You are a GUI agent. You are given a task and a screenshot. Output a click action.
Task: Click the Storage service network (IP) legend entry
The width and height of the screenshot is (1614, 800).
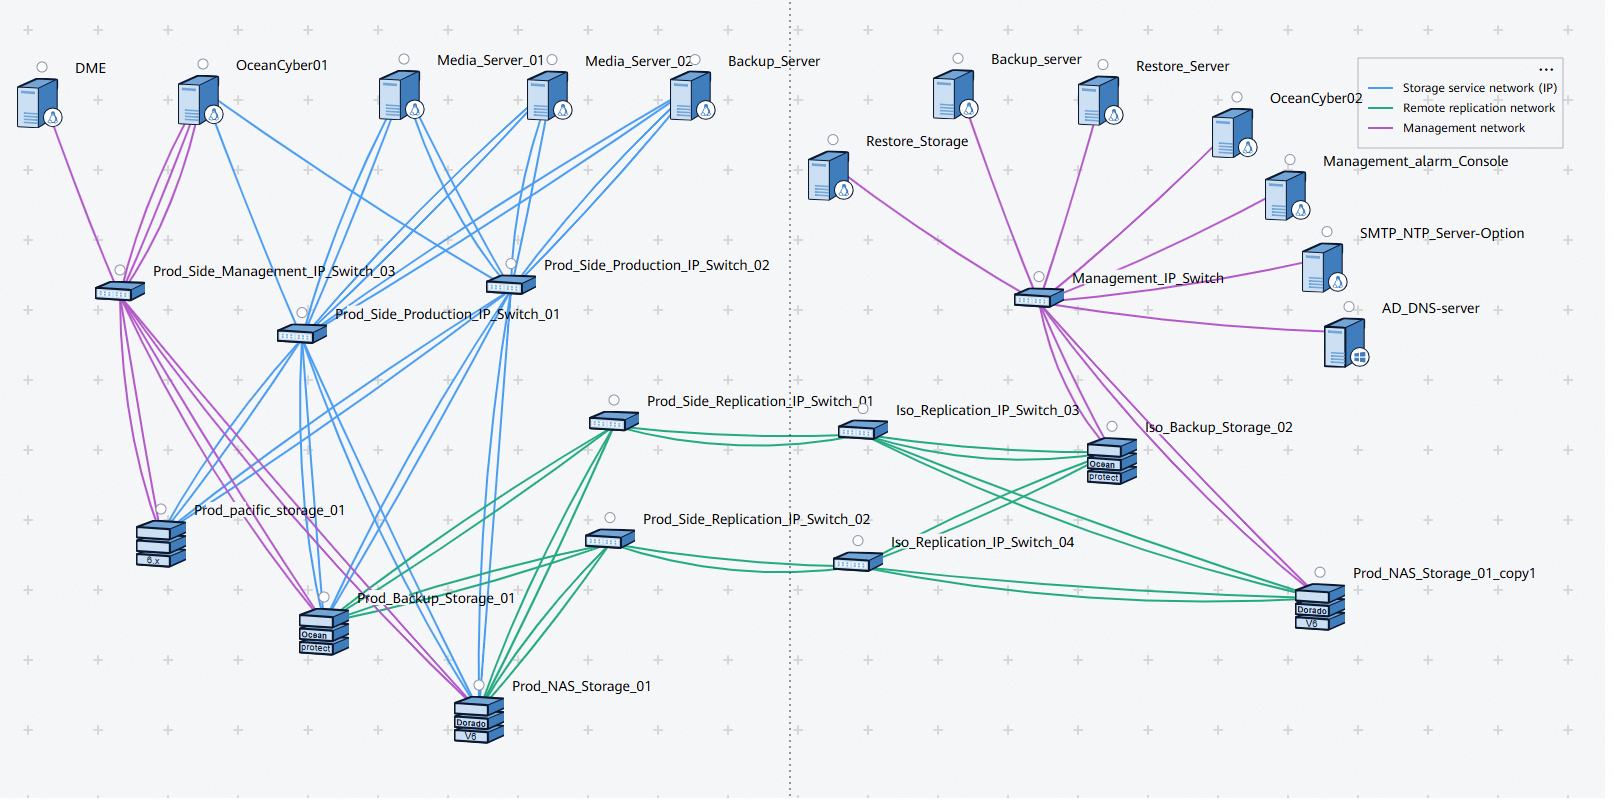pos(1462,88)
